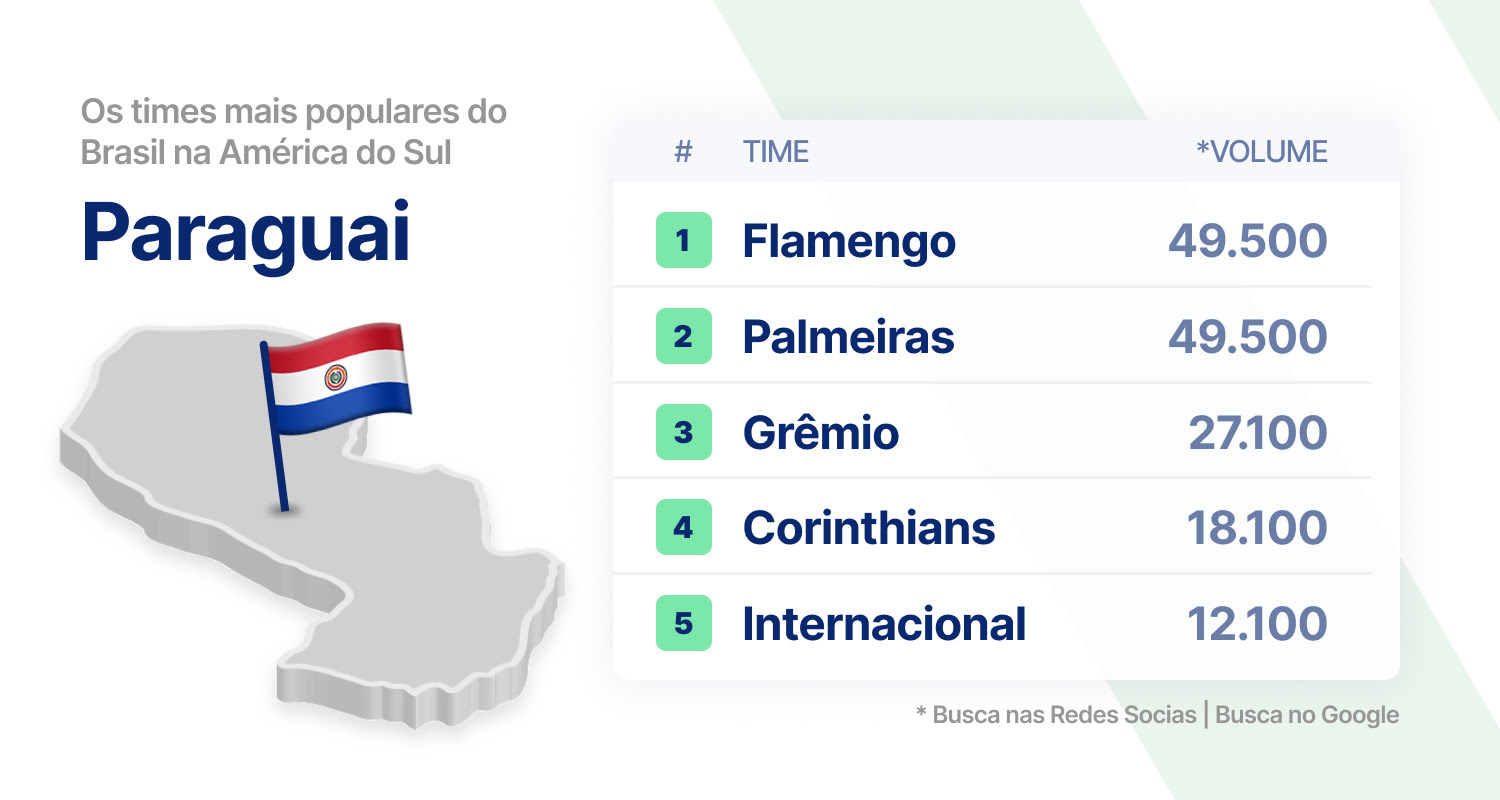1500x800 pixels.
Task: Click the 27.100 volume value
Action: point(1258,433)
